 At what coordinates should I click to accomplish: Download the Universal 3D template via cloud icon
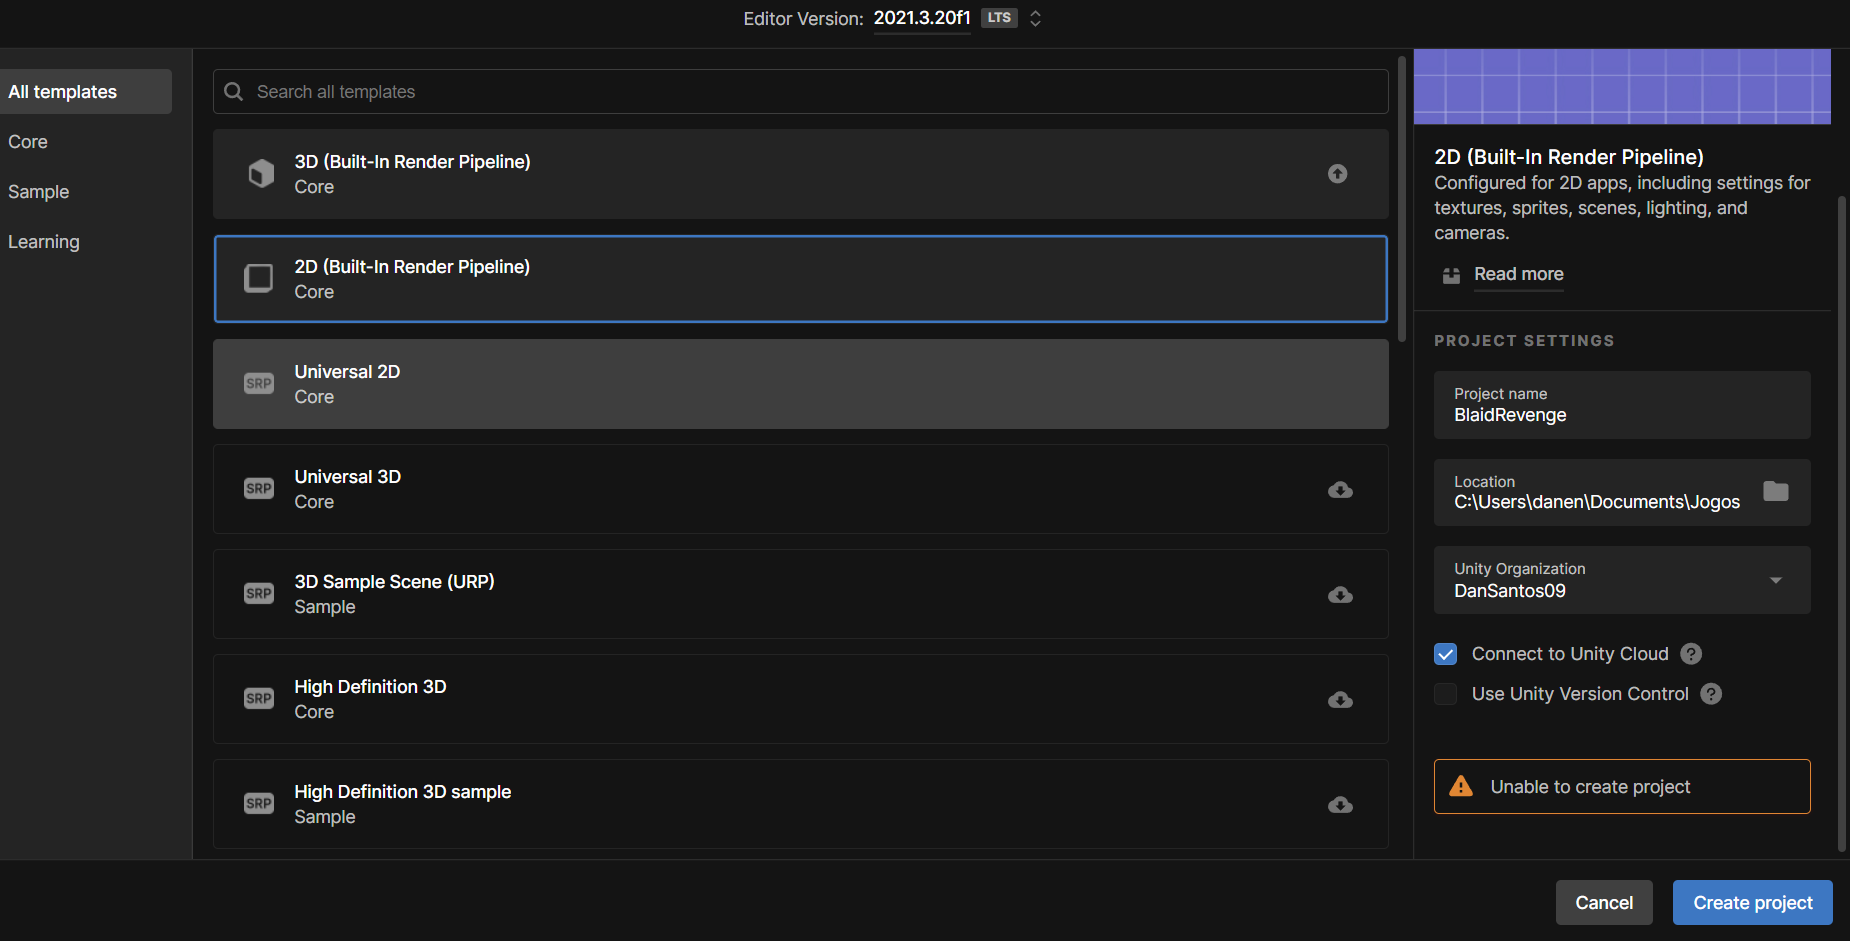(x=1340, y=490)
